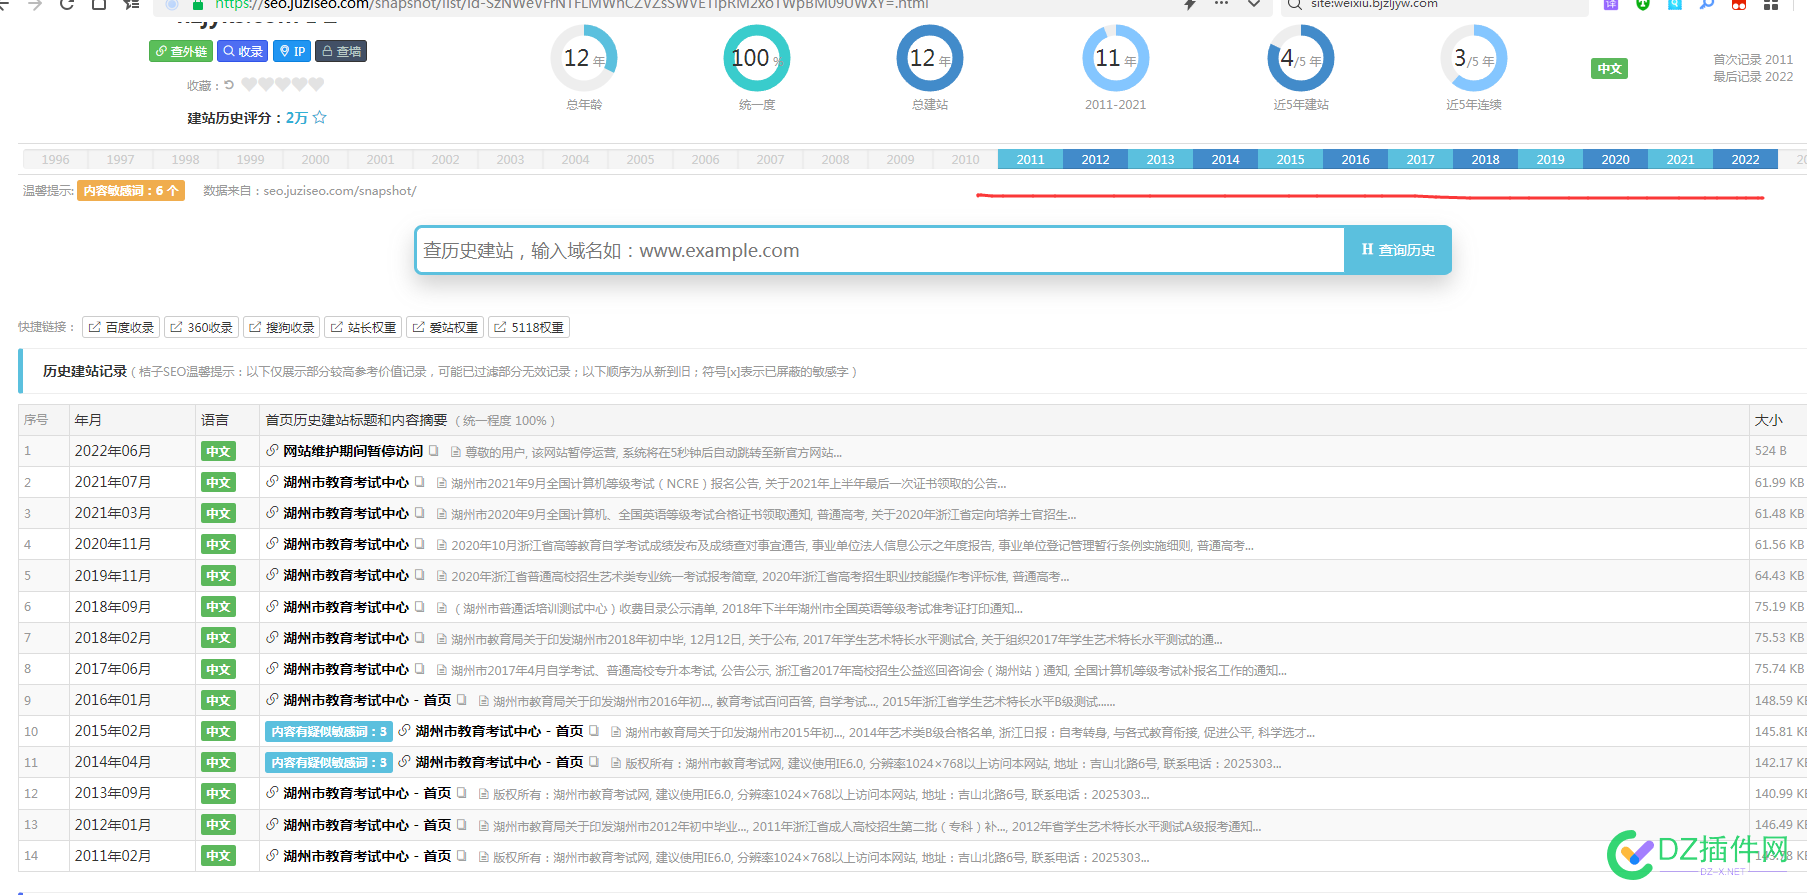Open the 爱站权重 quick link

coord(445,327)
